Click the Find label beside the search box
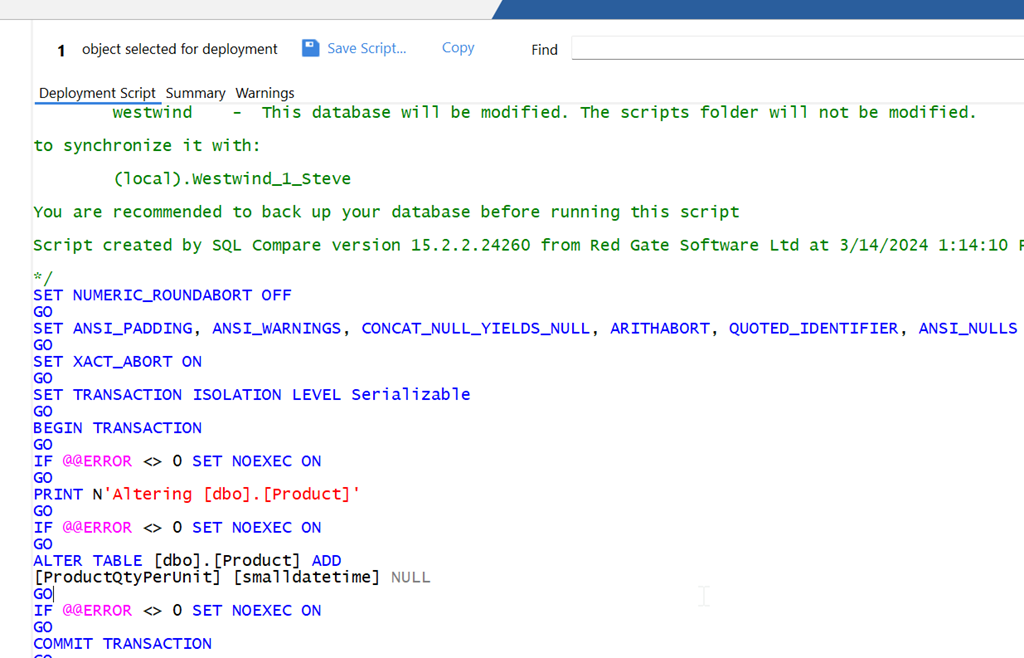This screenshot has width=1024, height=658. click(544, 50)
